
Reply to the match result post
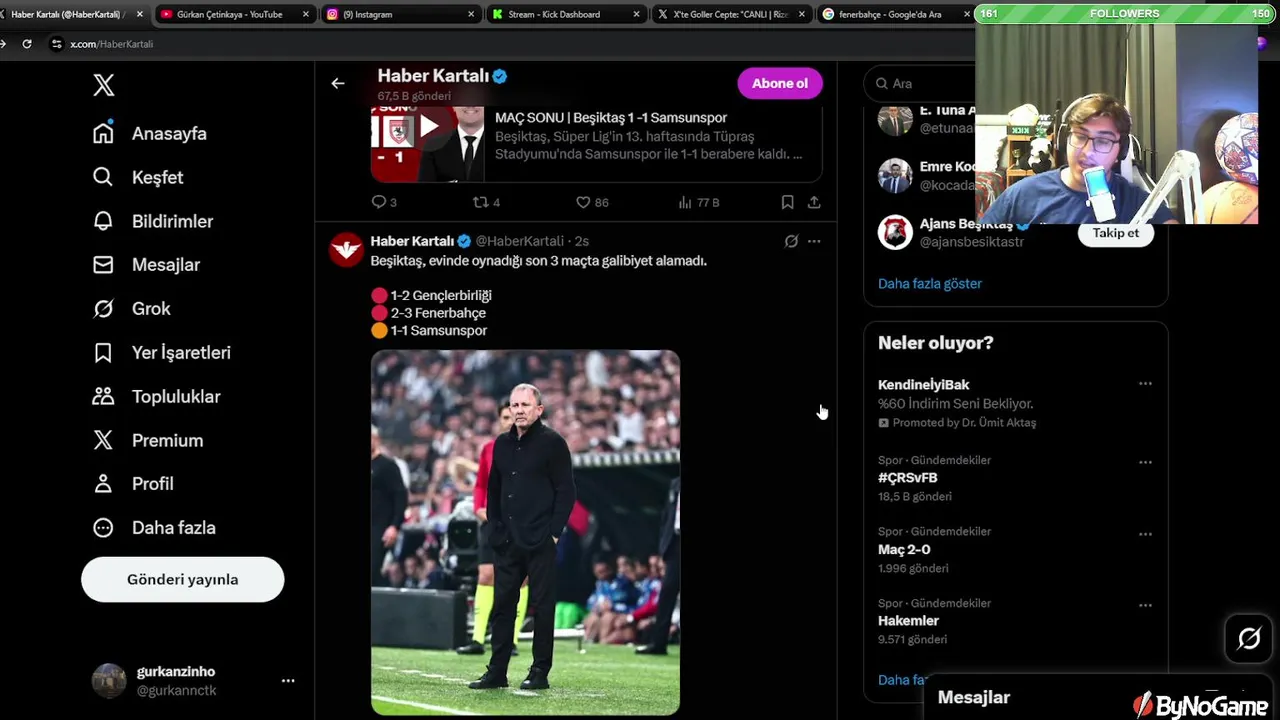tap(384, 202)
